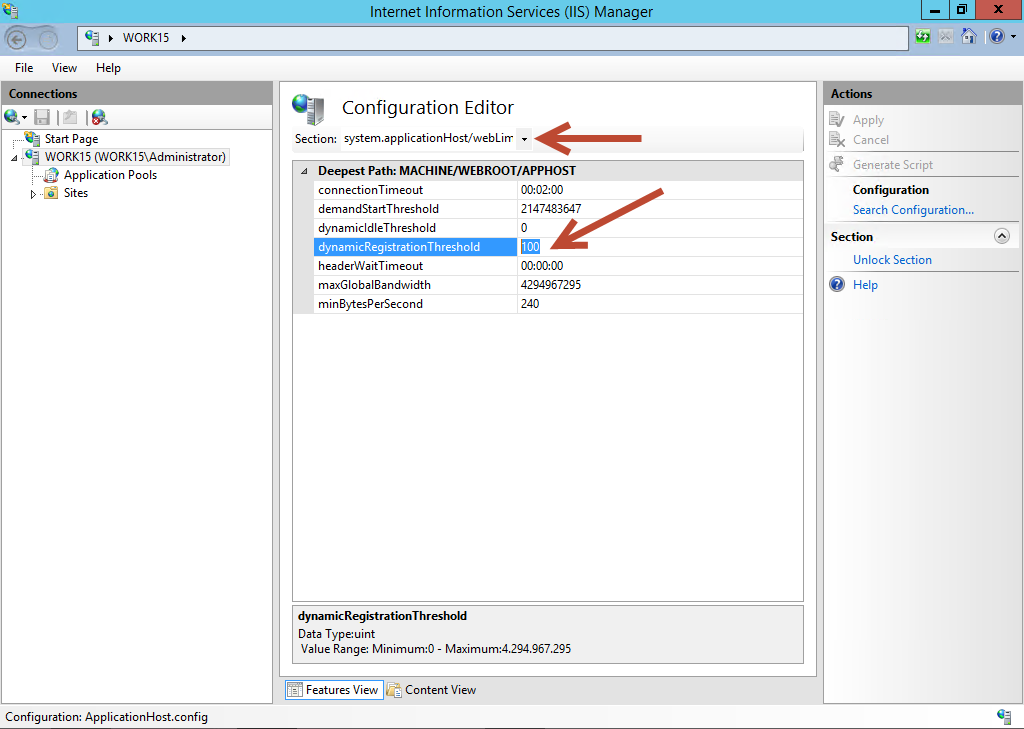
Task: Click the Search Configuration link
Action: pyautogui.click(x=913, y=210)
